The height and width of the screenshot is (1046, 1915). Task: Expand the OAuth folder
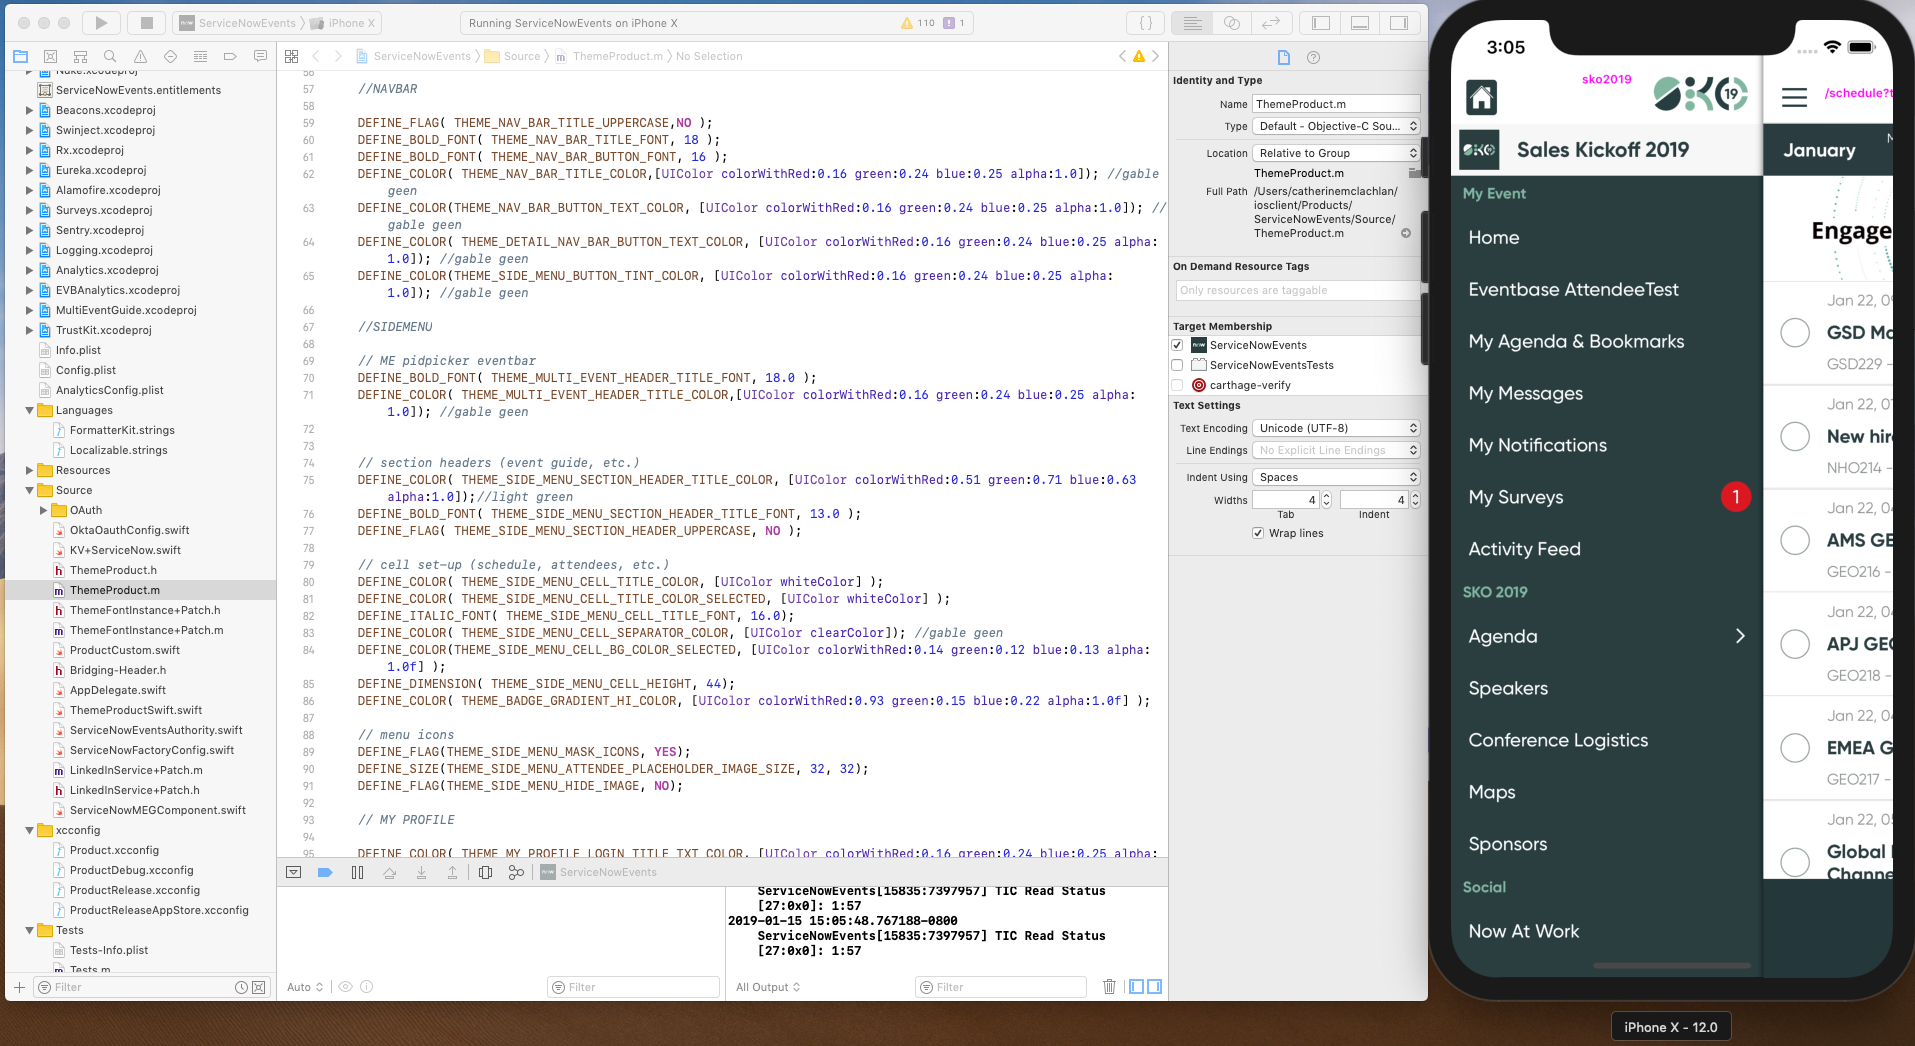43,510
